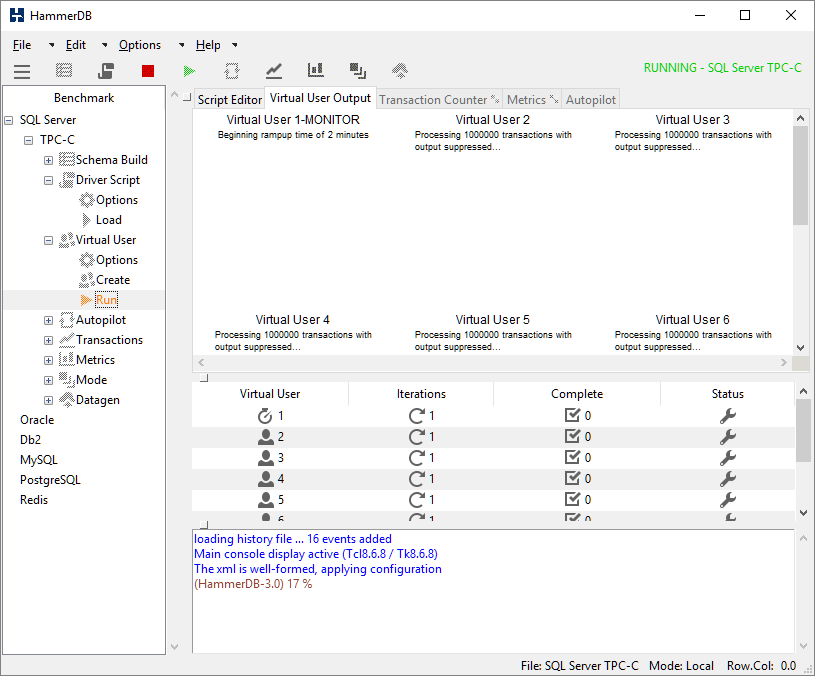Select Oracle in the Benchmark tree
Image resolution: width=815 pixels, height=676 pixels.
point(37,420)
